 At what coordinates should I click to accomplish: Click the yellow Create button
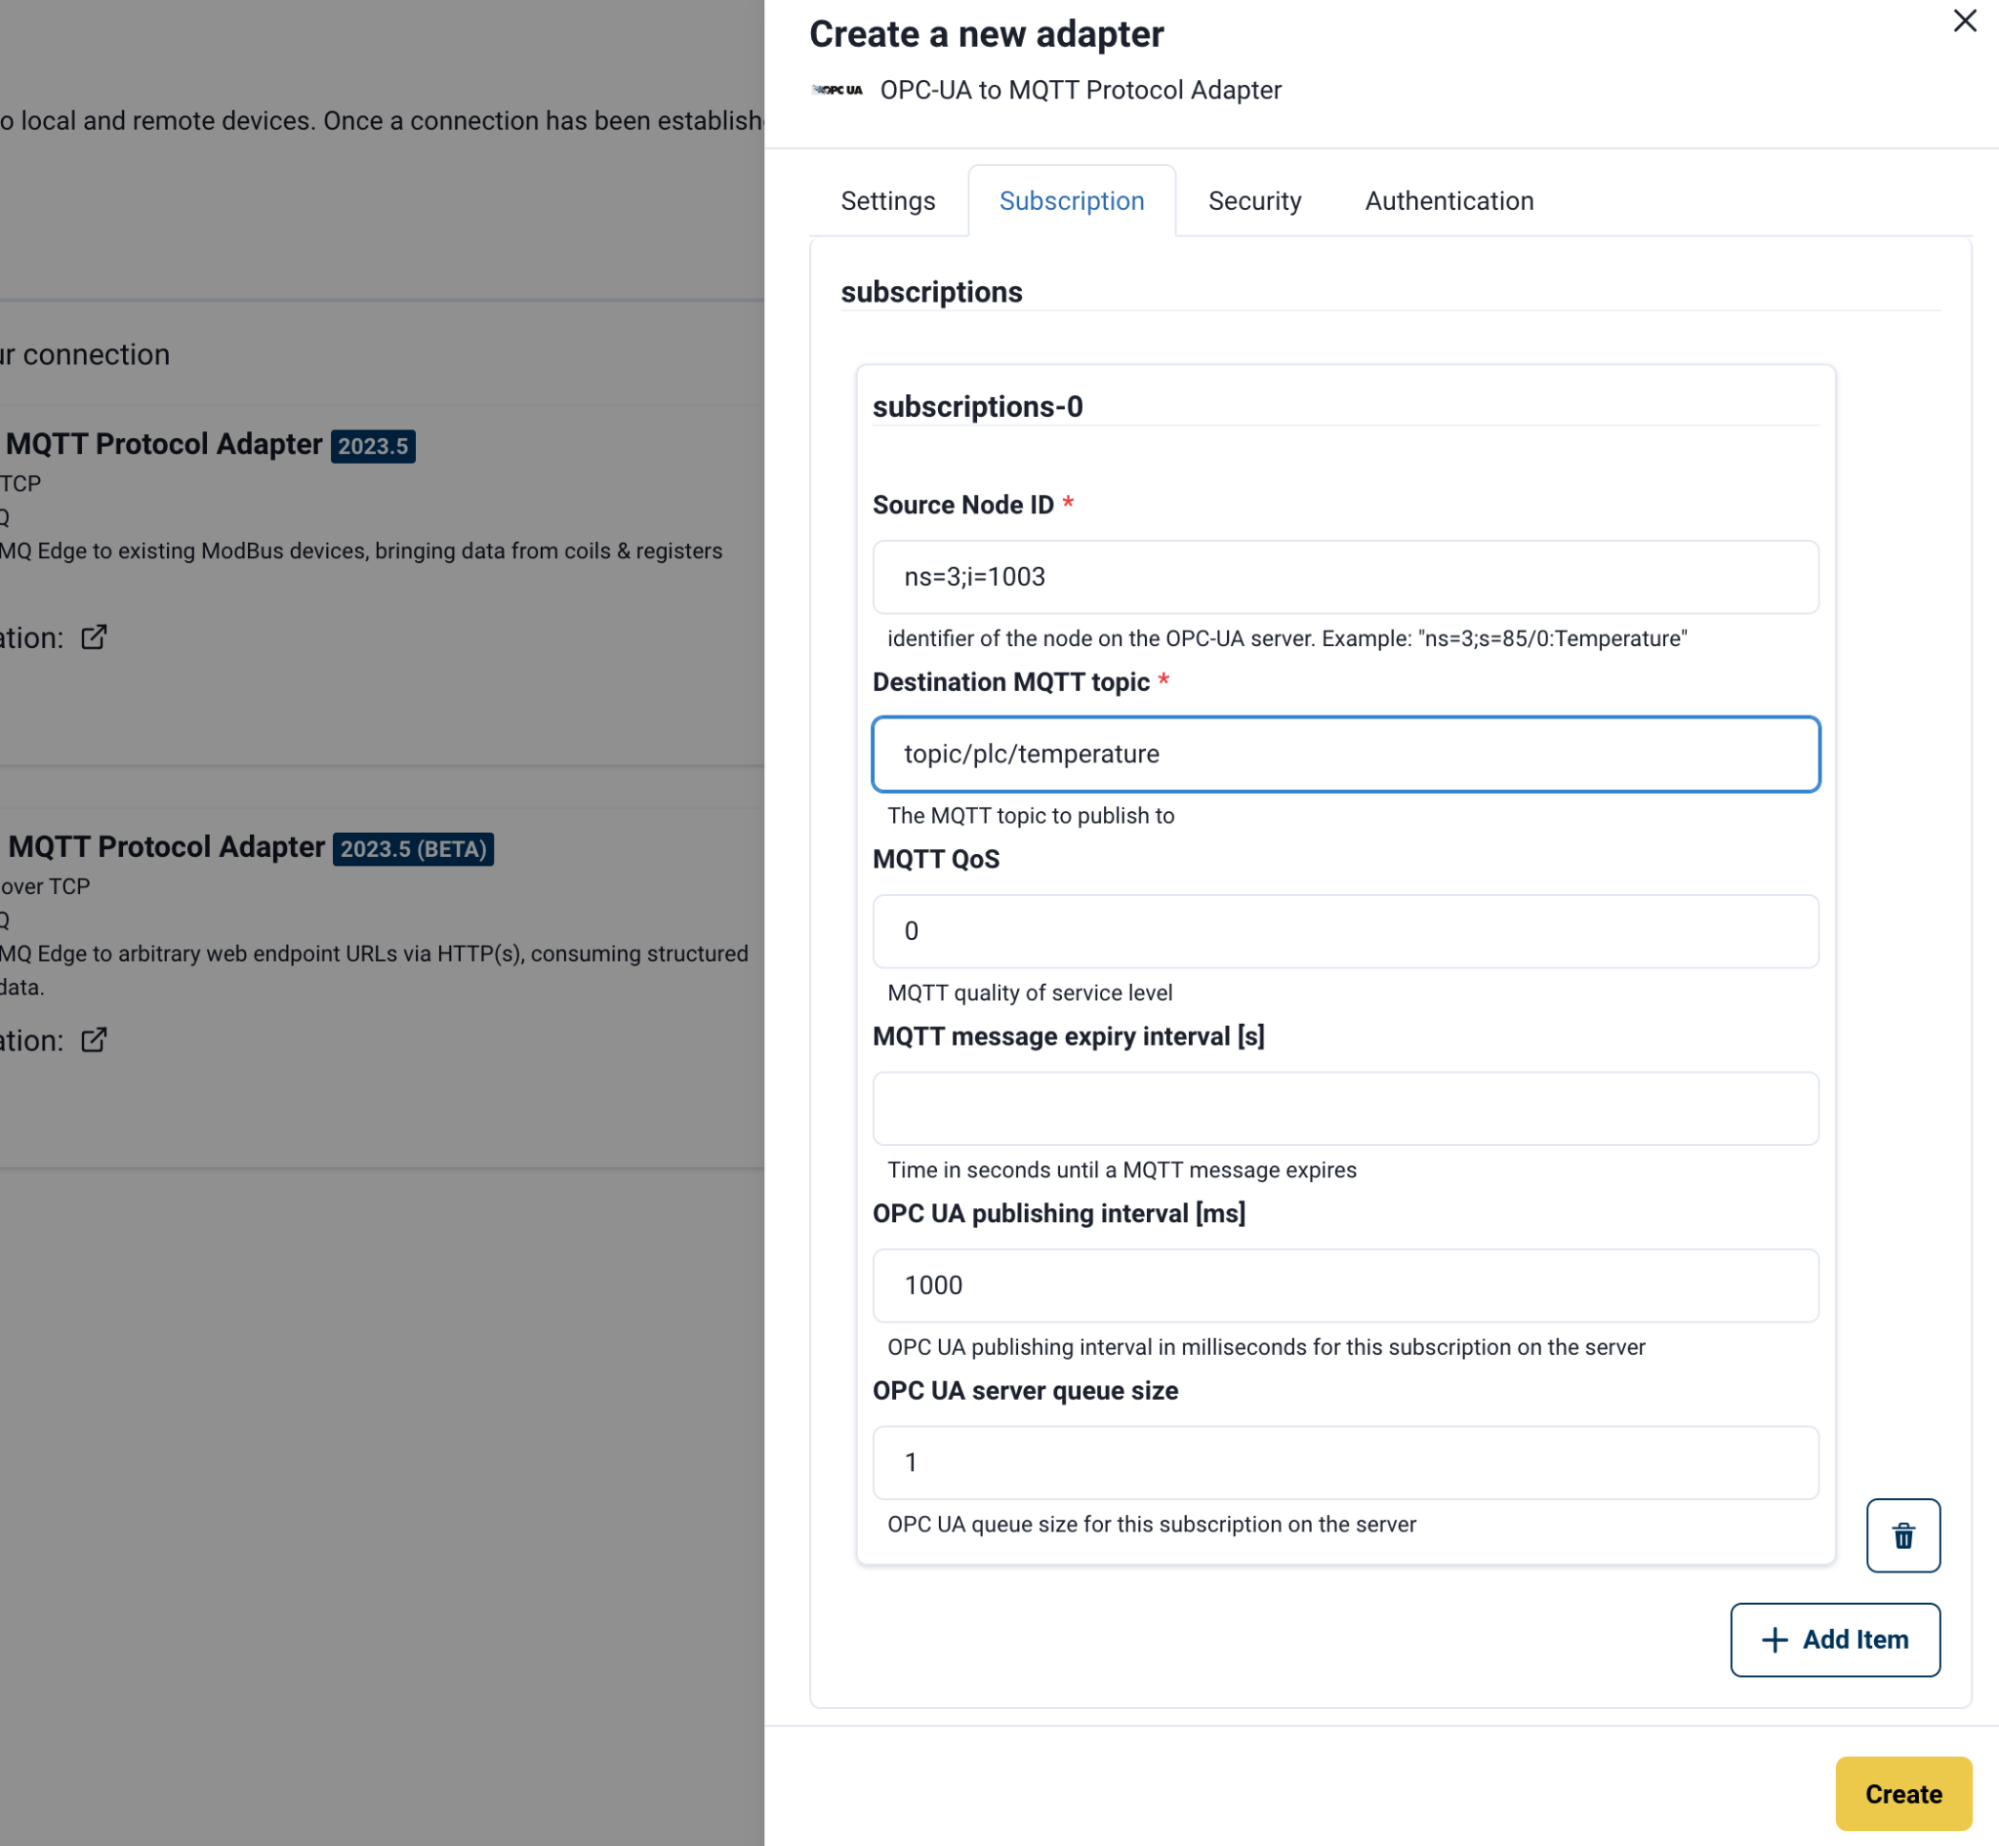point(1903,1793)
